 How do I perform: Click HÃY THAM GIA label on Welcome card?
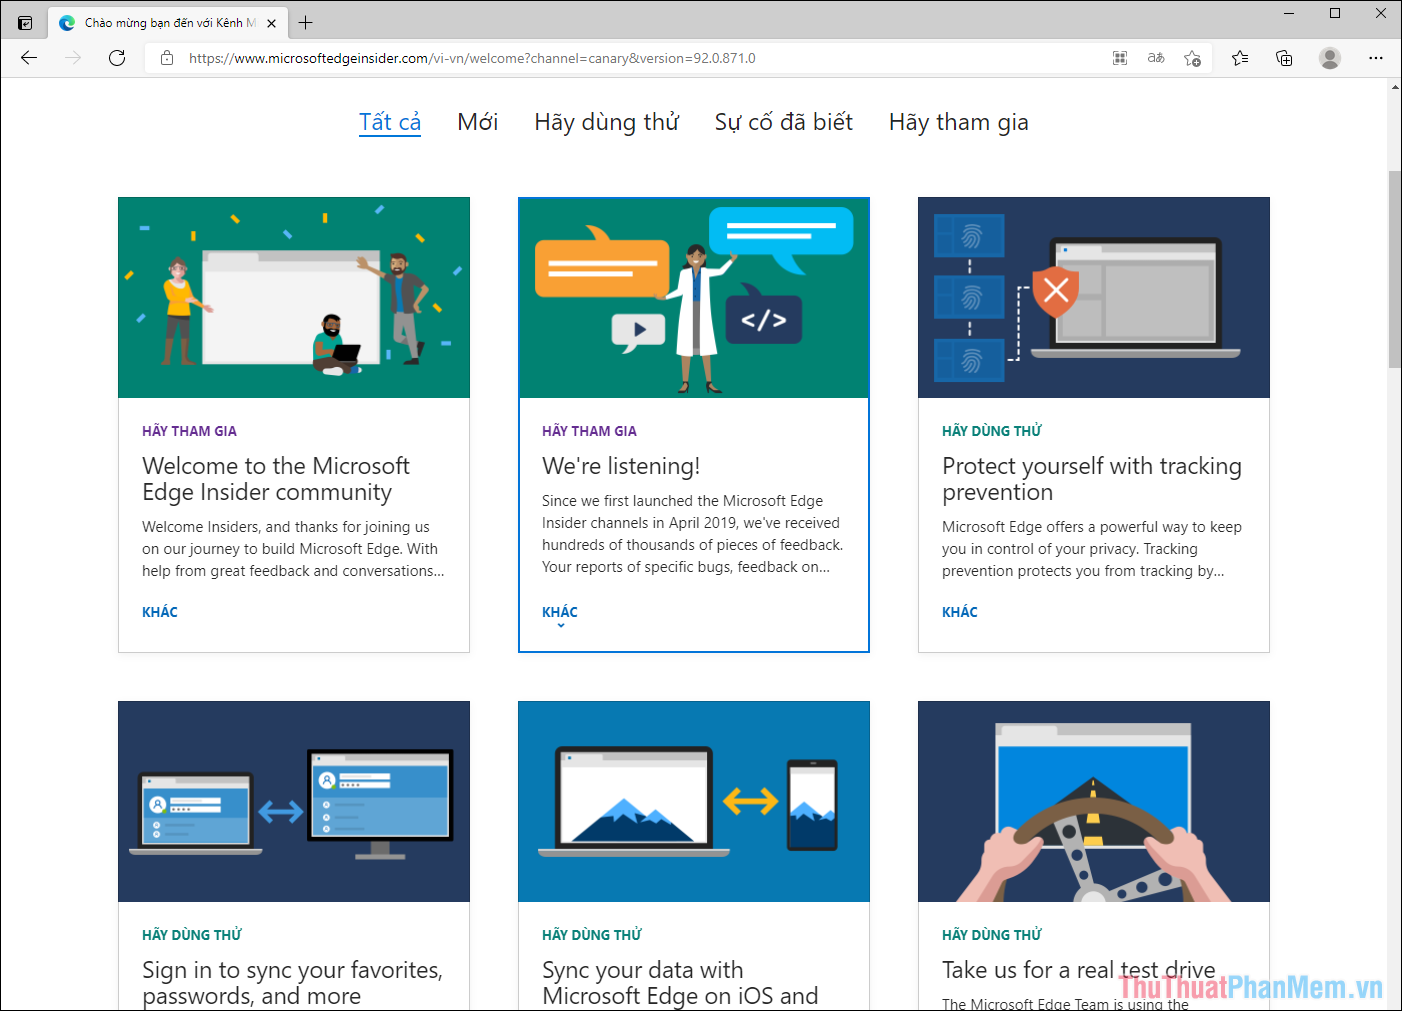(x=189, y=431)
